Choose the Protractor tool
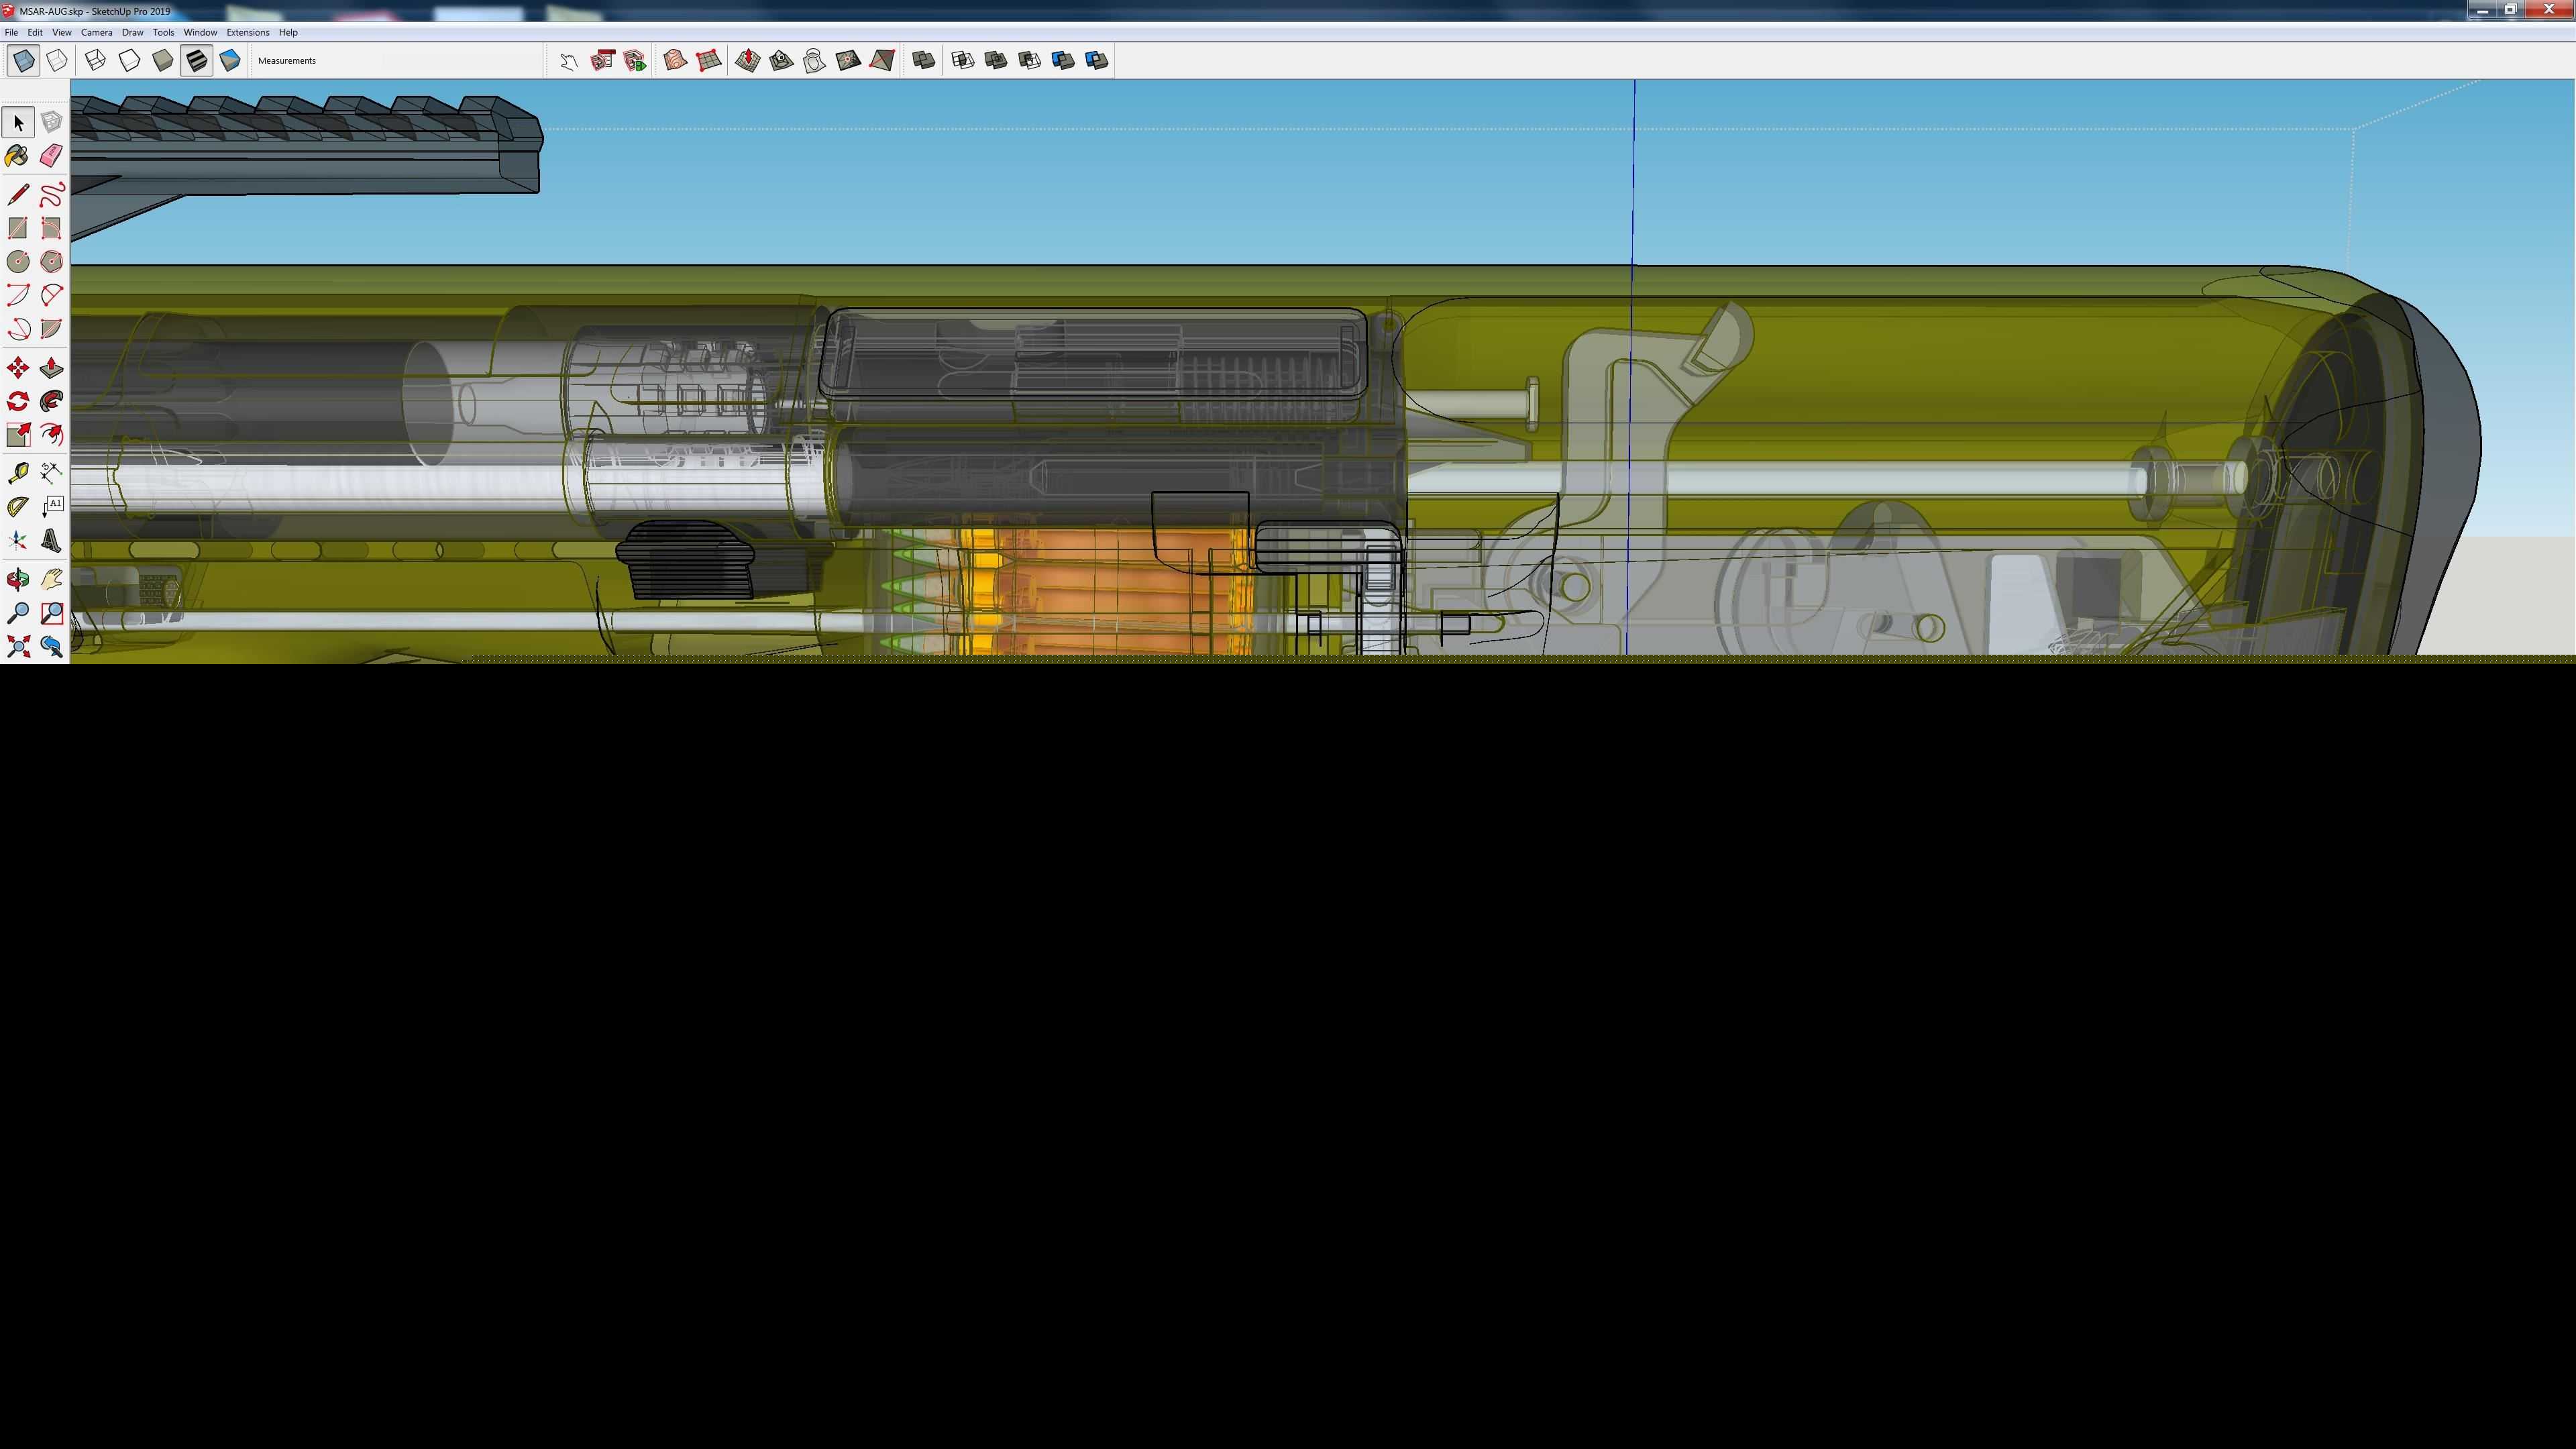The image size is (2576, 1449). click(x=18, y=507)
